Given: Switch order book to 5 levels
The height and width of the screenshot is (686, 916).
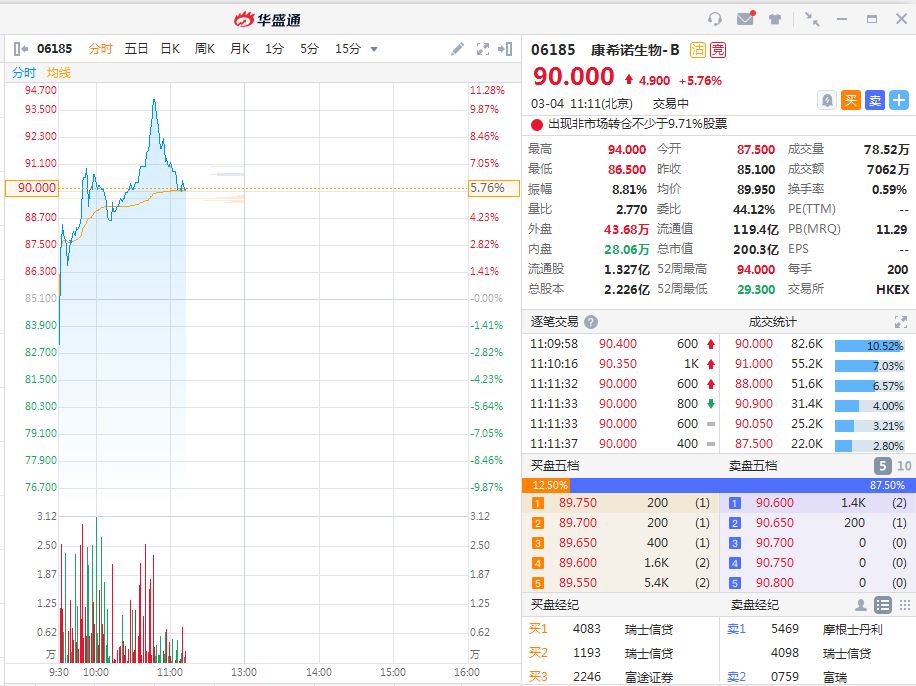Looking at the screenshot, I should coord(883,466).
